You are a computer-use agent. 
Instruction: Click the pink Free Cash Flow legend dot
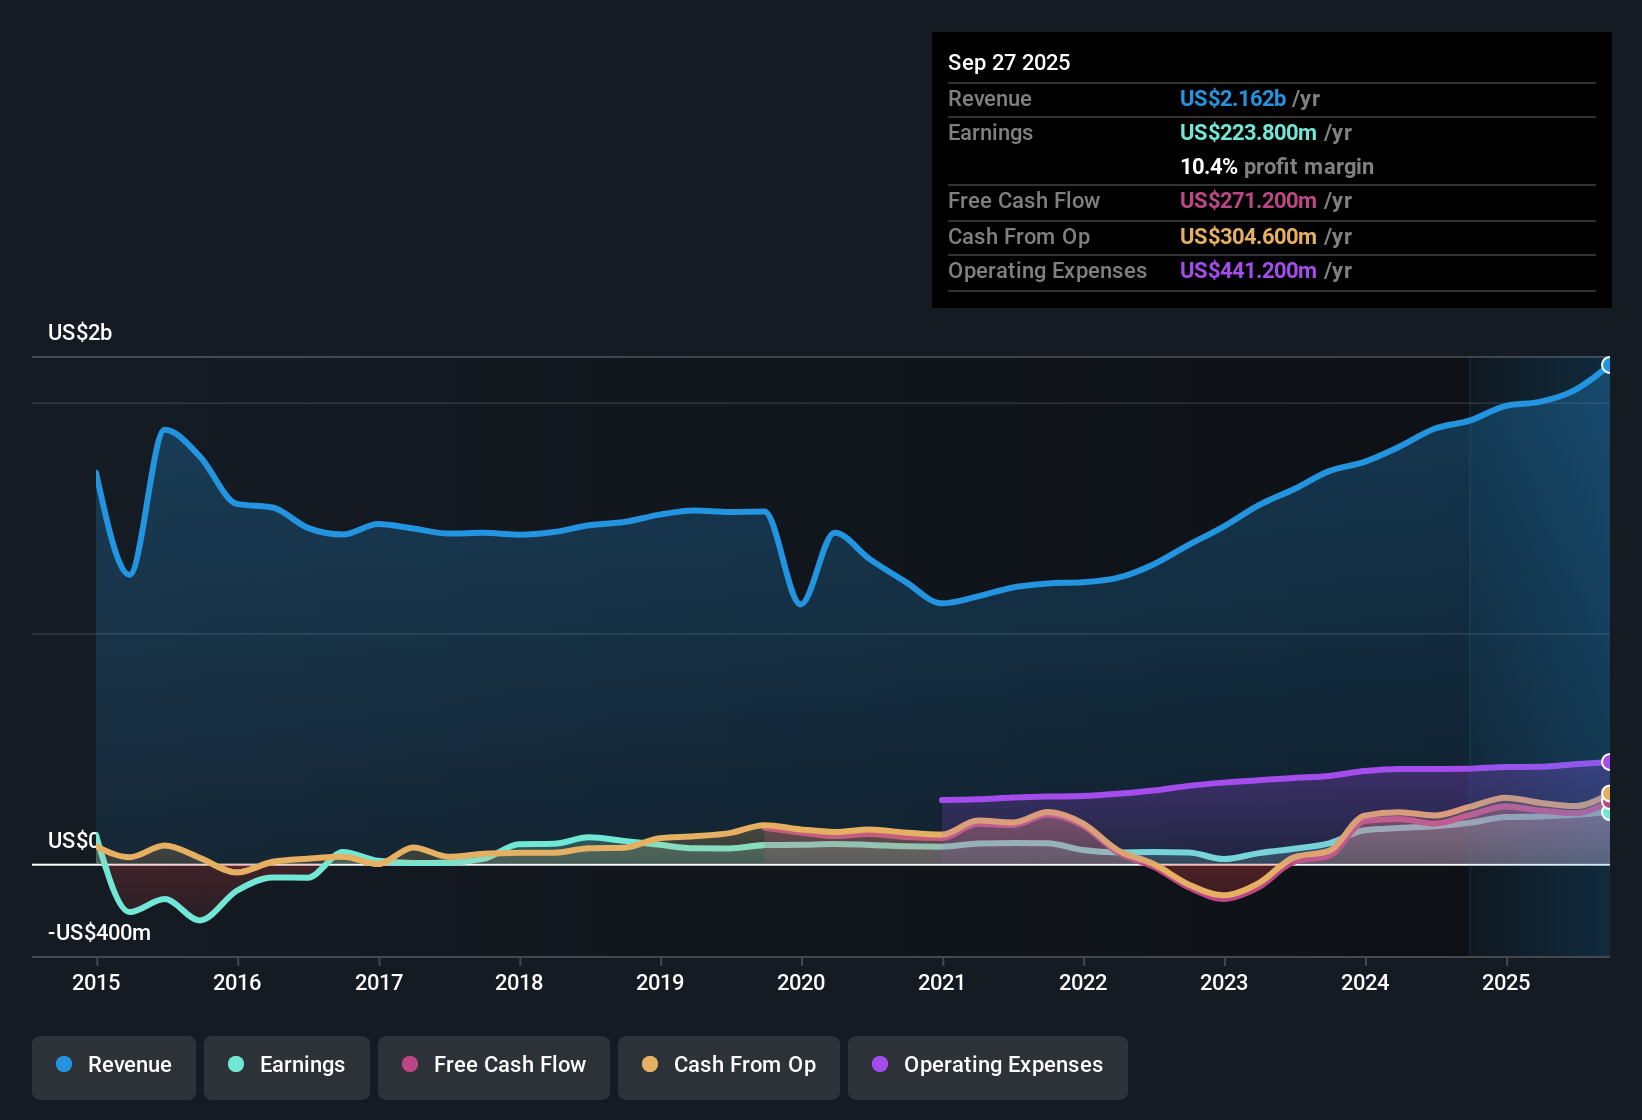(407, 1065)
